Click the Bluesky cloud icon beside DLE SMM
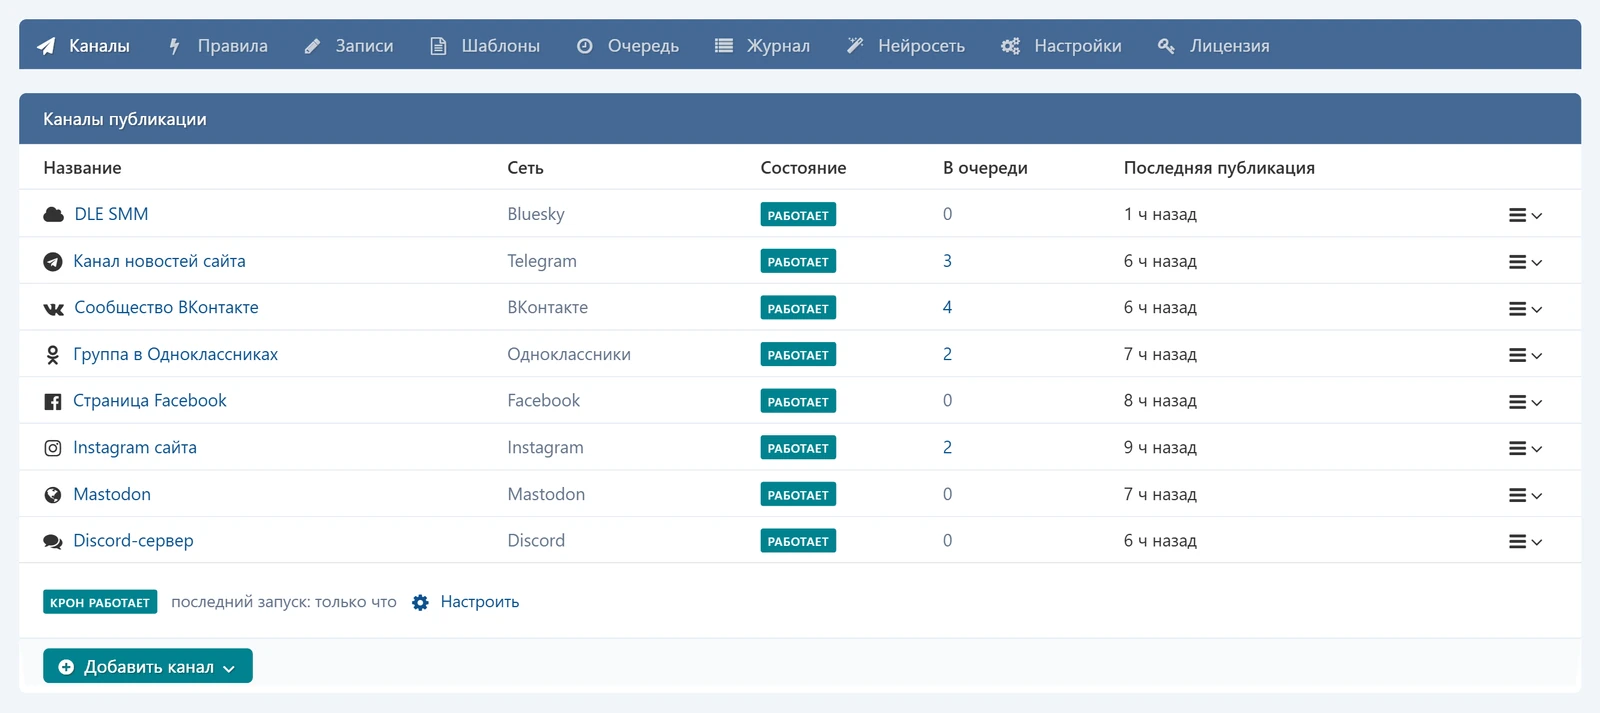This screenshot has height=713, width=1600. click(53, 214)
